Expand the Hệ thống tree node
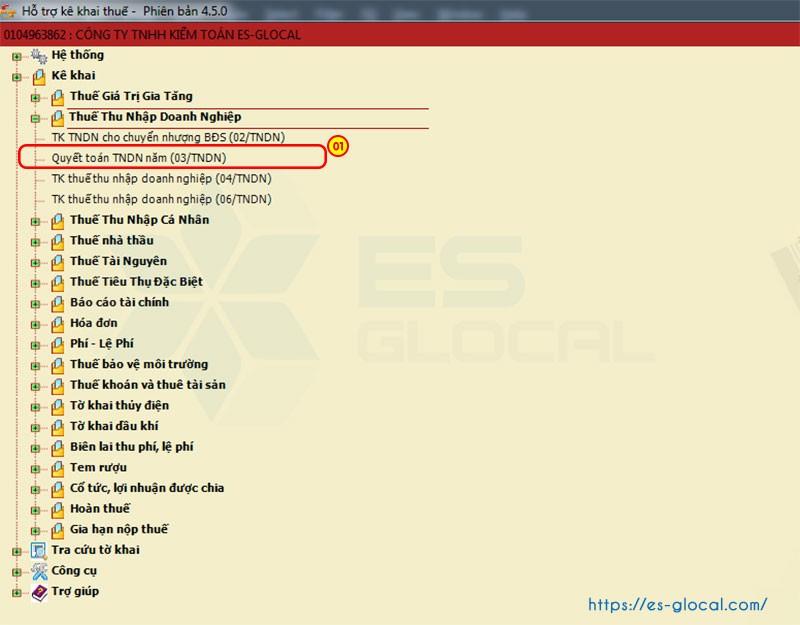The image size is (800, 625). tap(16, 56)
